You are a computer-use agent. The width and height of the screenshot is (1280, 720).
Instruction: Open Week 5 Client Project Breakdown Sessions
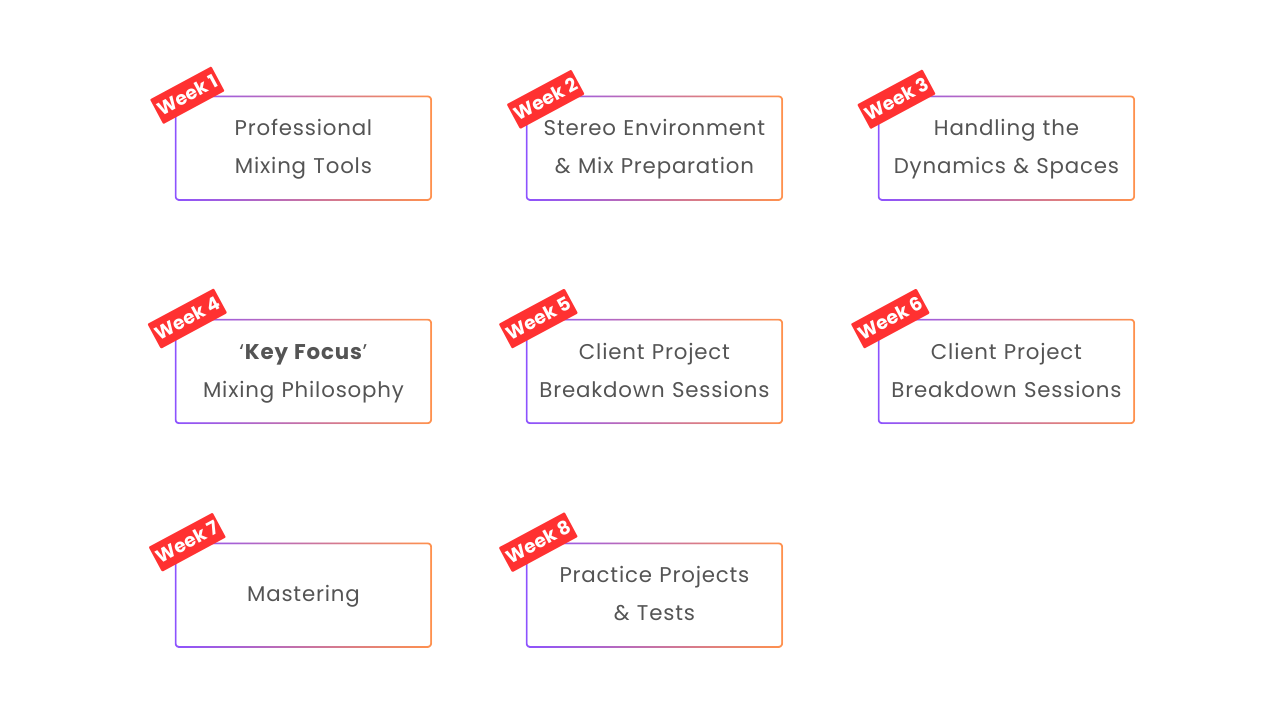tap(655, 371)
